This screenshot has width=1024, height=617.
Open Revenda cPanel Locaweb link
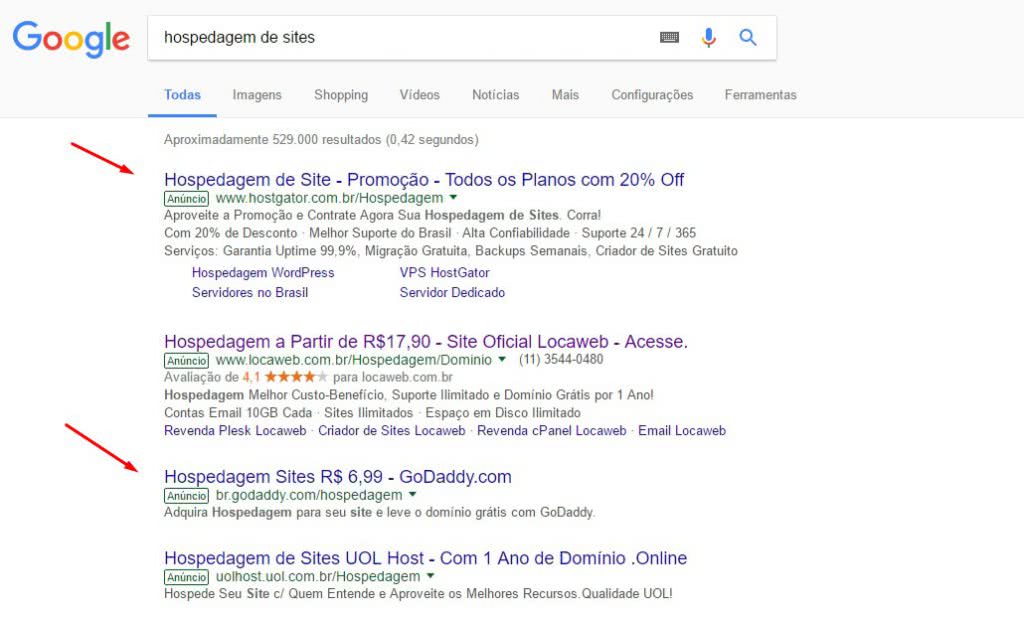[552, 430]
